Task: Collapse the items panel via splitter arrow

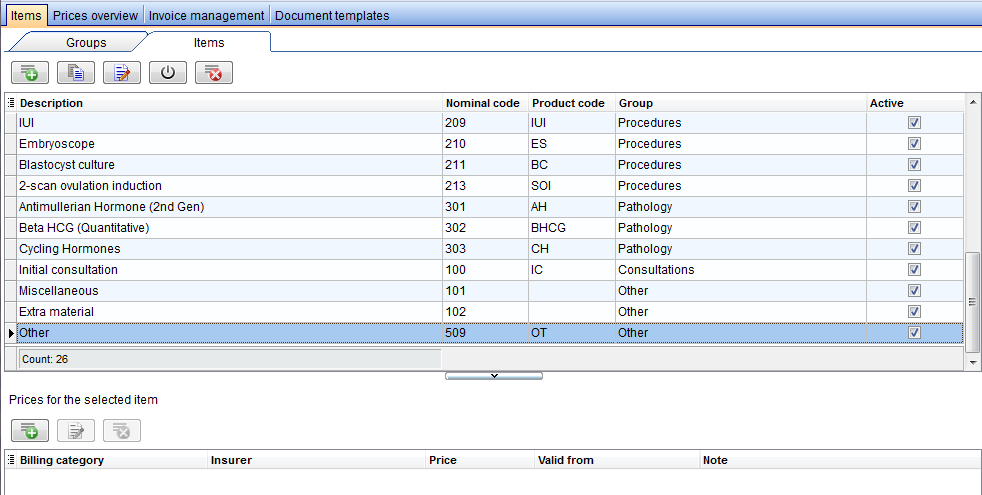Action: (494, 376)
